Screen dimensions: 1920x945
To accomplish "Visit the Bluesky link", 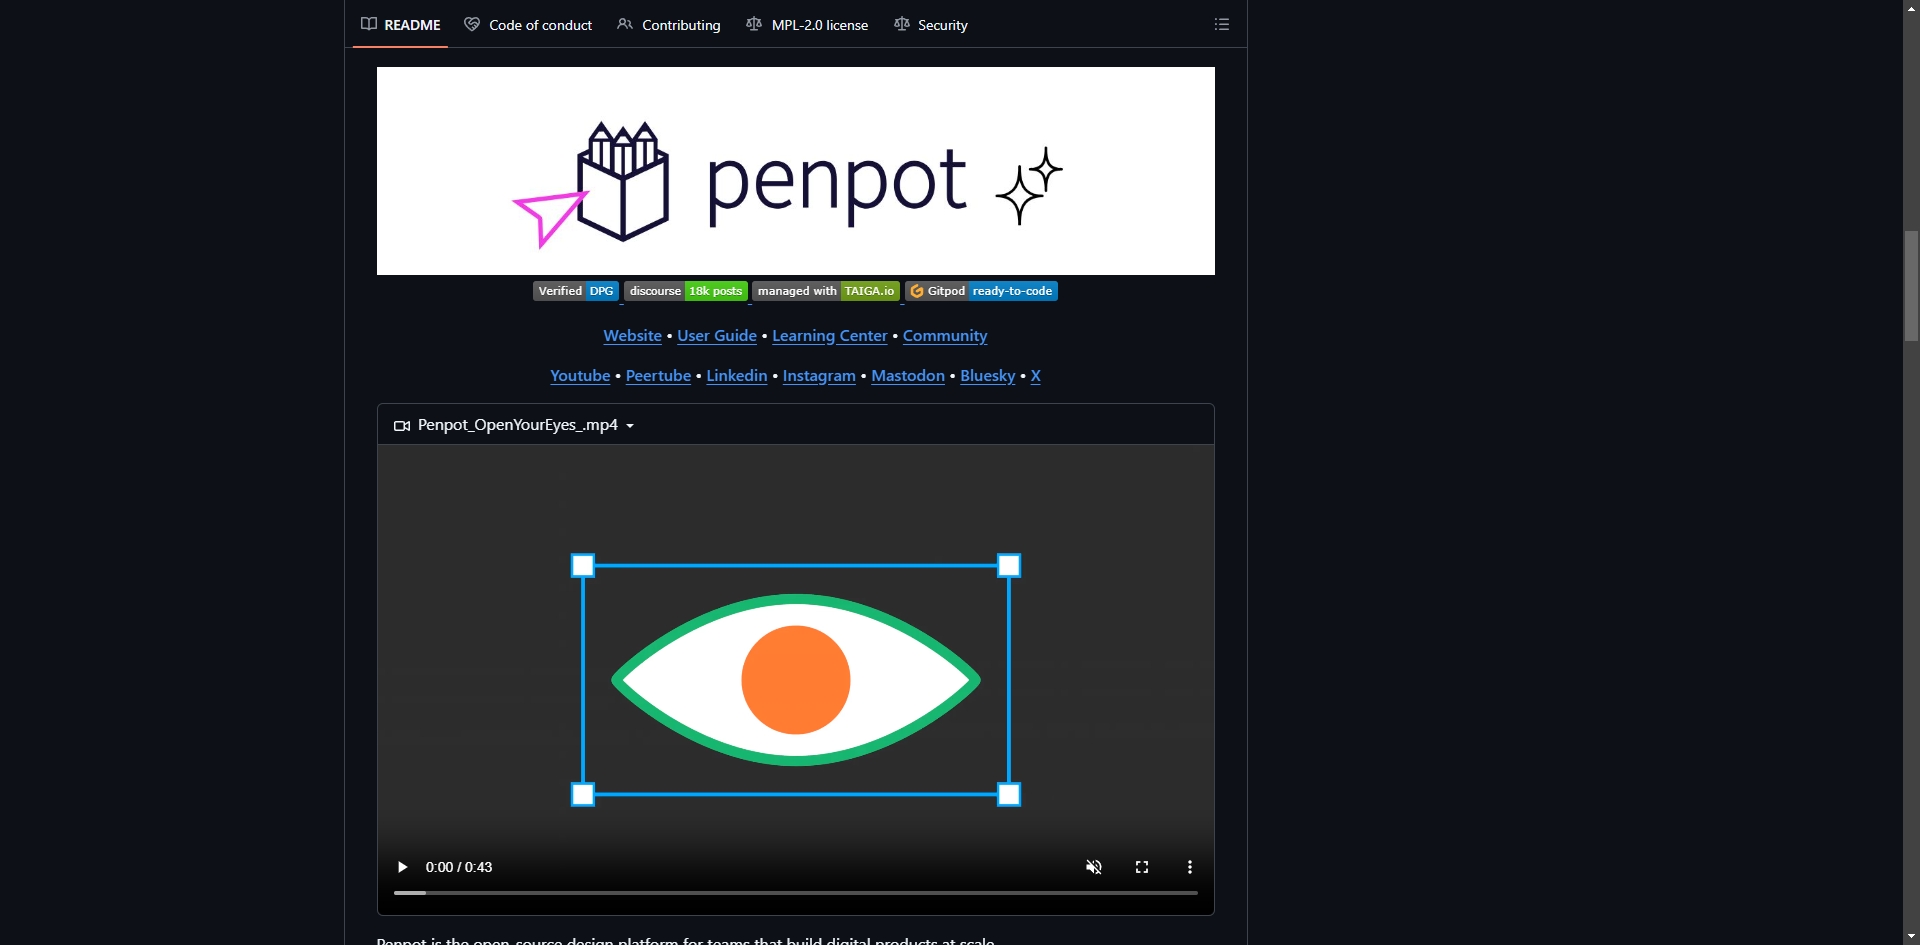I will 988,376.
